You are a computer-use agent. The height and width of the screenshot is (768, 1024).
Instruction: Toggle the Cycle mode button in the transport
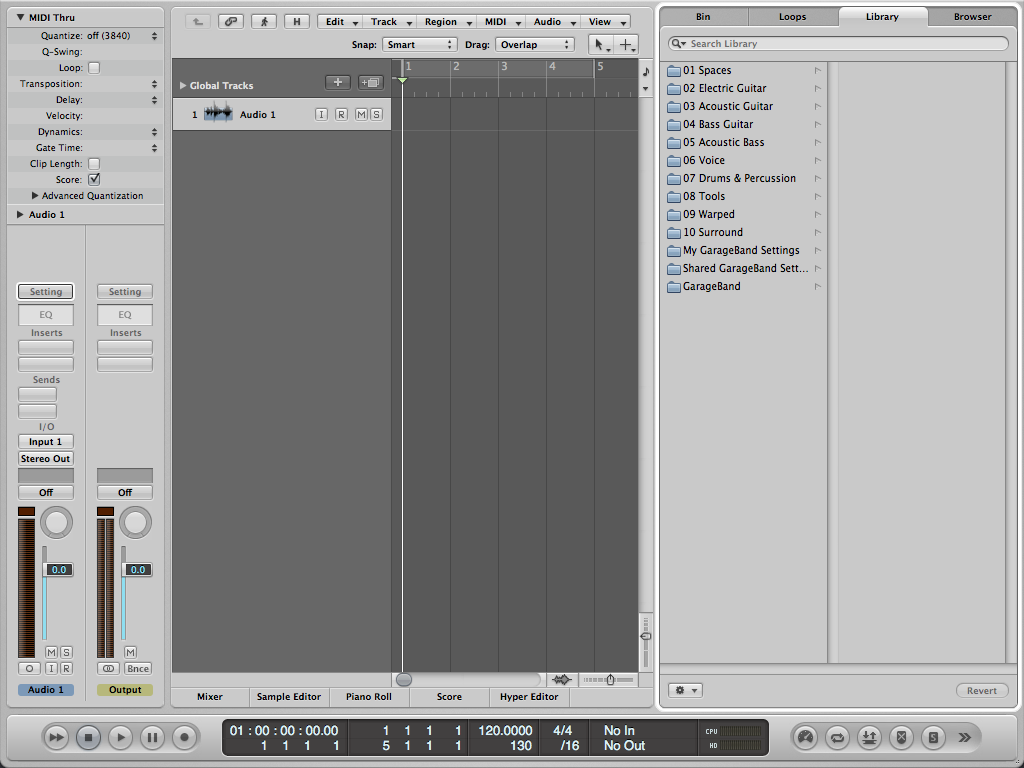[x=837, y=738]
